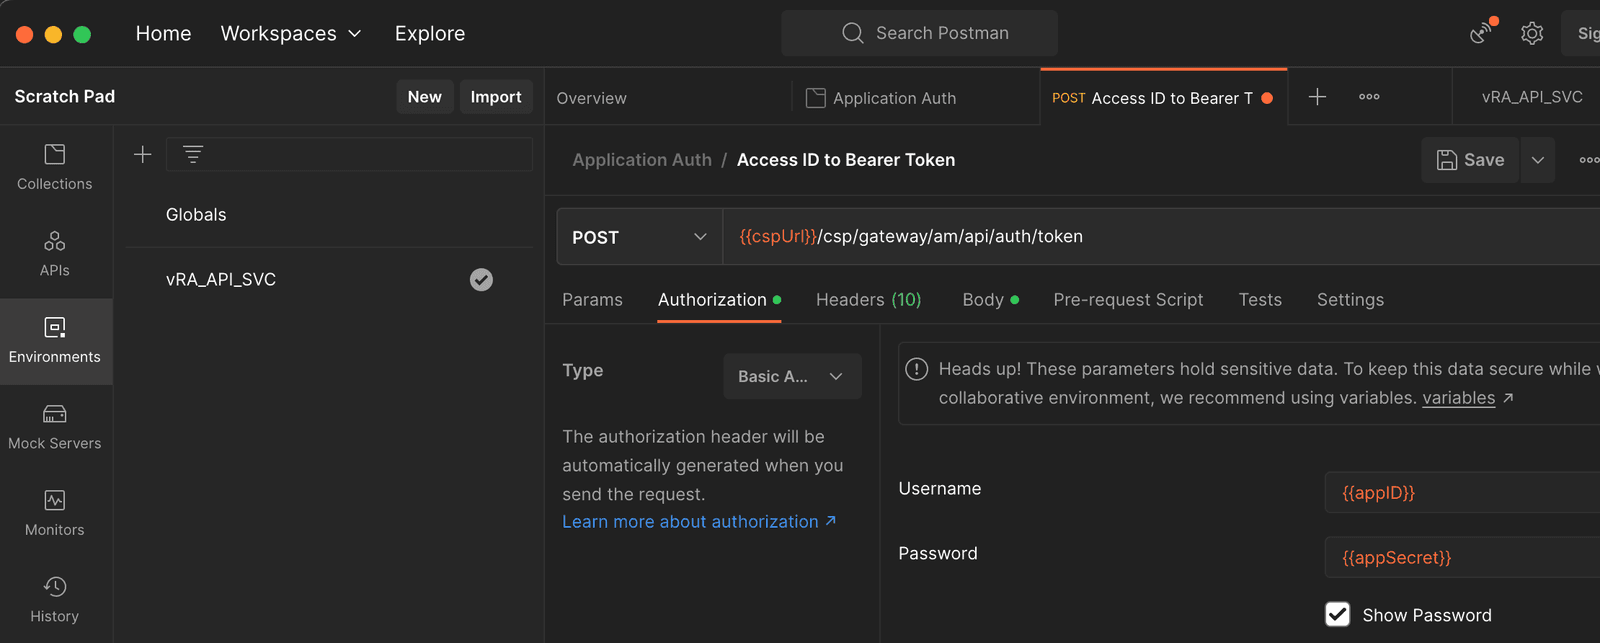Go to Home in top navigation
This screenshot has height=643, width=1600.
coord(163,33)
